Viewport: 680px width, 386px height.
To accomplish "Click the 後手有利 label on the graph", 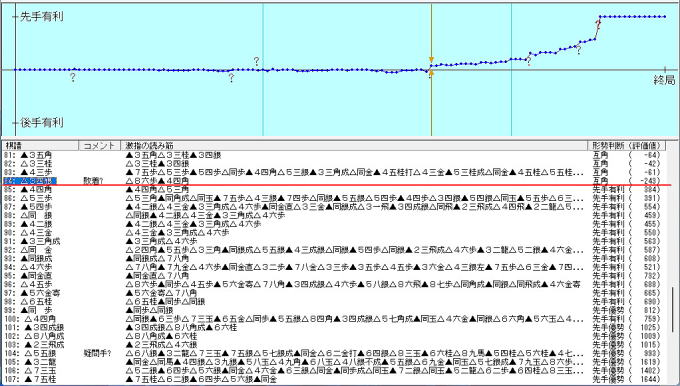I will pos(42,122).
